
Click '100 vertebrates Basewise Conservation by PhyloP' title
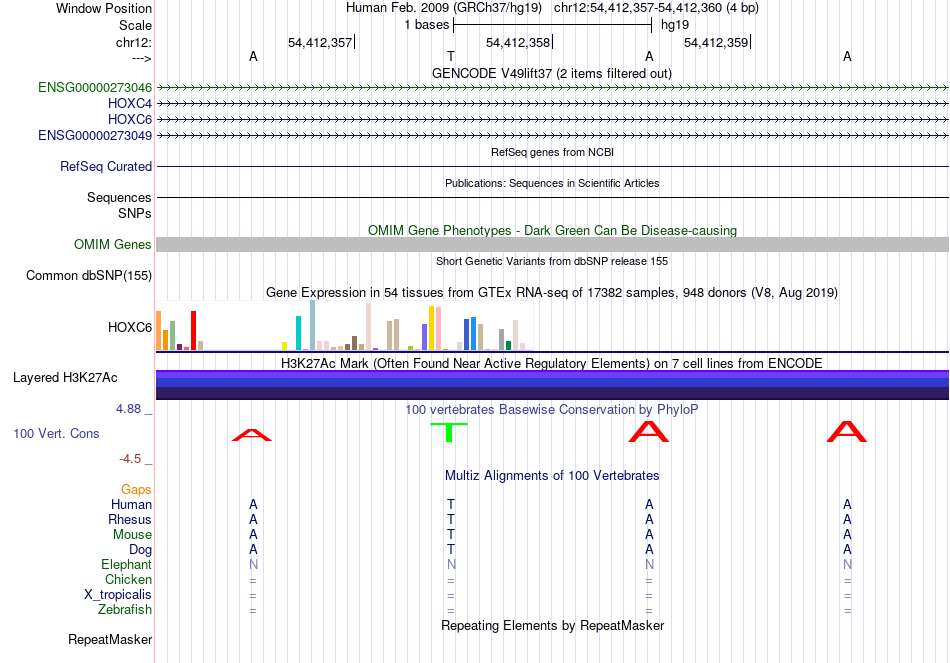[x=551, y=409]
